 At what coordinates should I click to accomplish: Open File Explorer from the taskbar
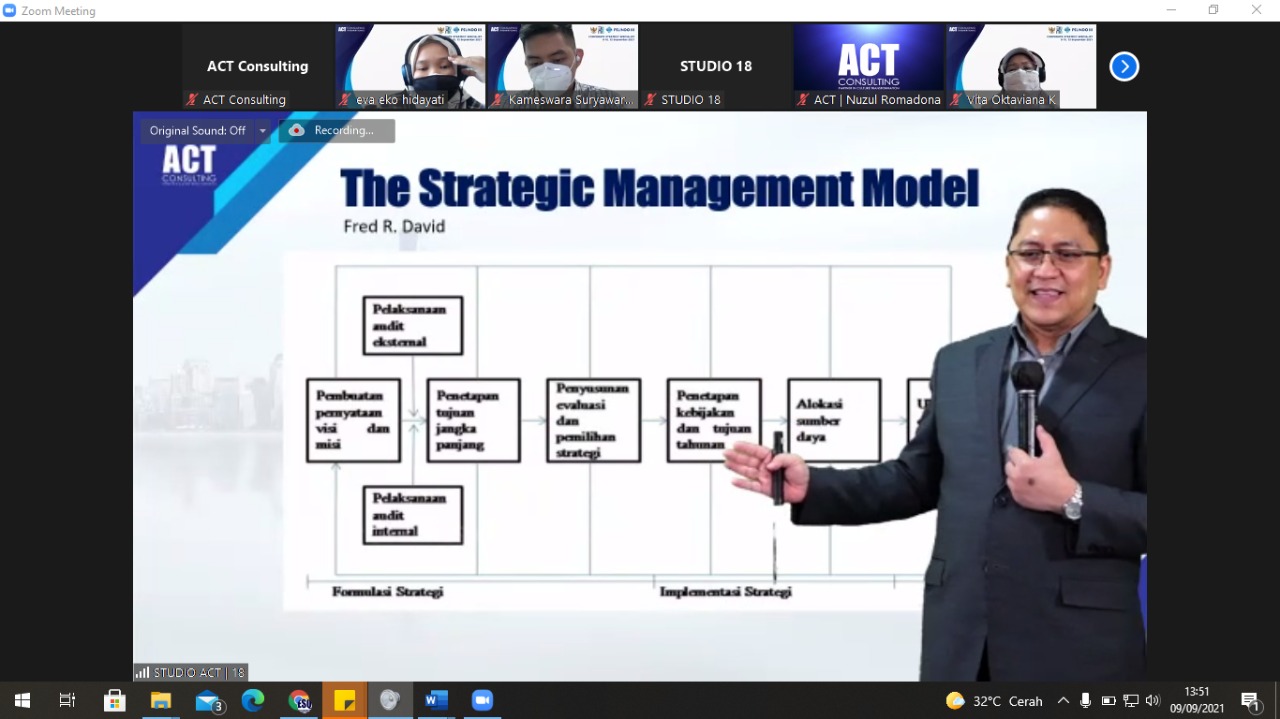coord(161,700)
